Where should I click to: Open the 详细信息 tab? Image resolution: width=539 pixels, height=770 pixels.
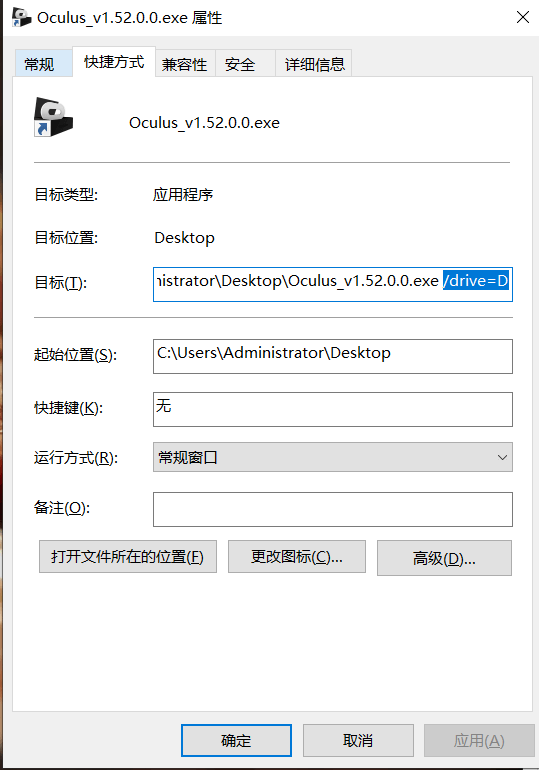[x=314, y=64]
